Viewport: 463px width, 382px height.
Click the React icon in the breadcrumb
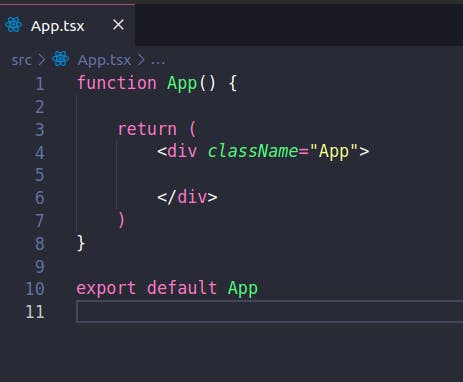tap(60, 59)
